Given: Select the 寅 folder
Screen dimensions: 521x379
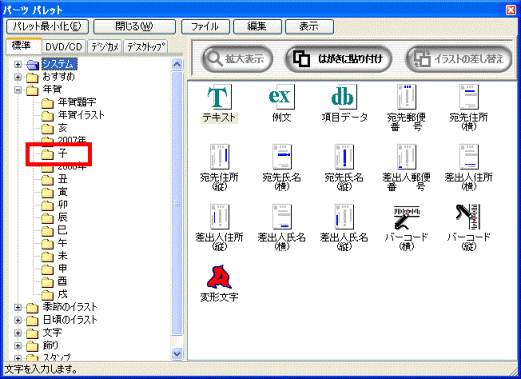Looking at the screenshot, I should click(x=62, y=192).
